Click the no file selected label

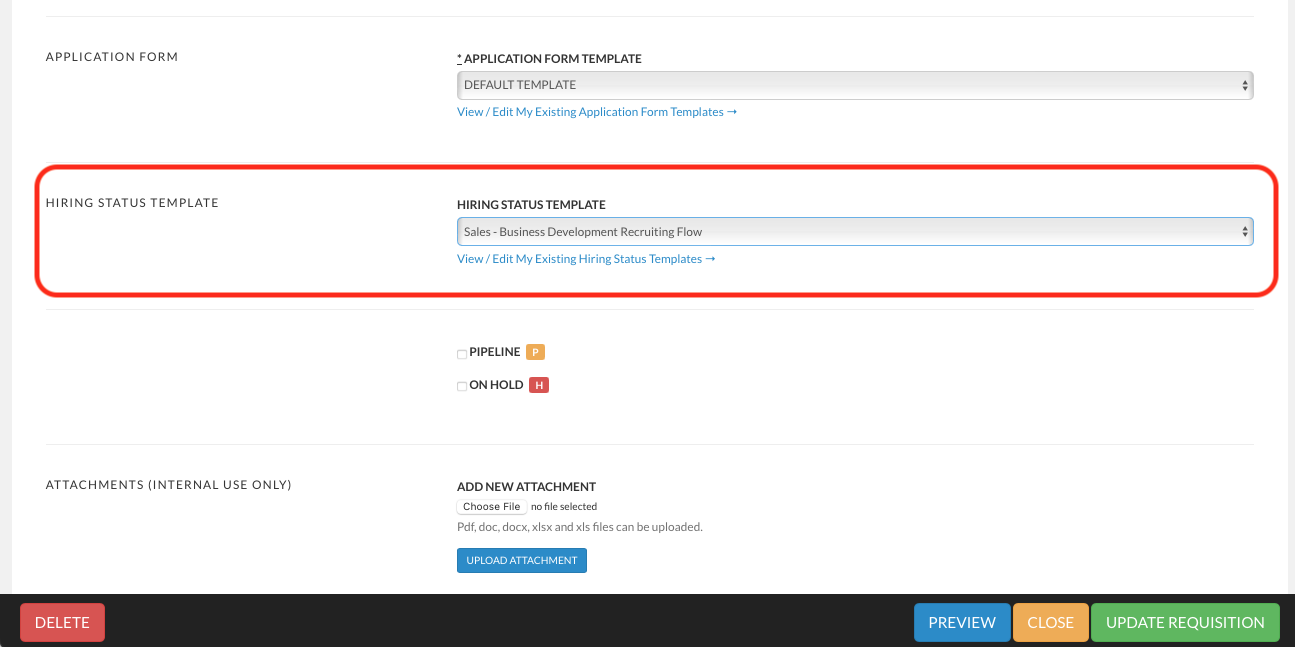(564, 506)
